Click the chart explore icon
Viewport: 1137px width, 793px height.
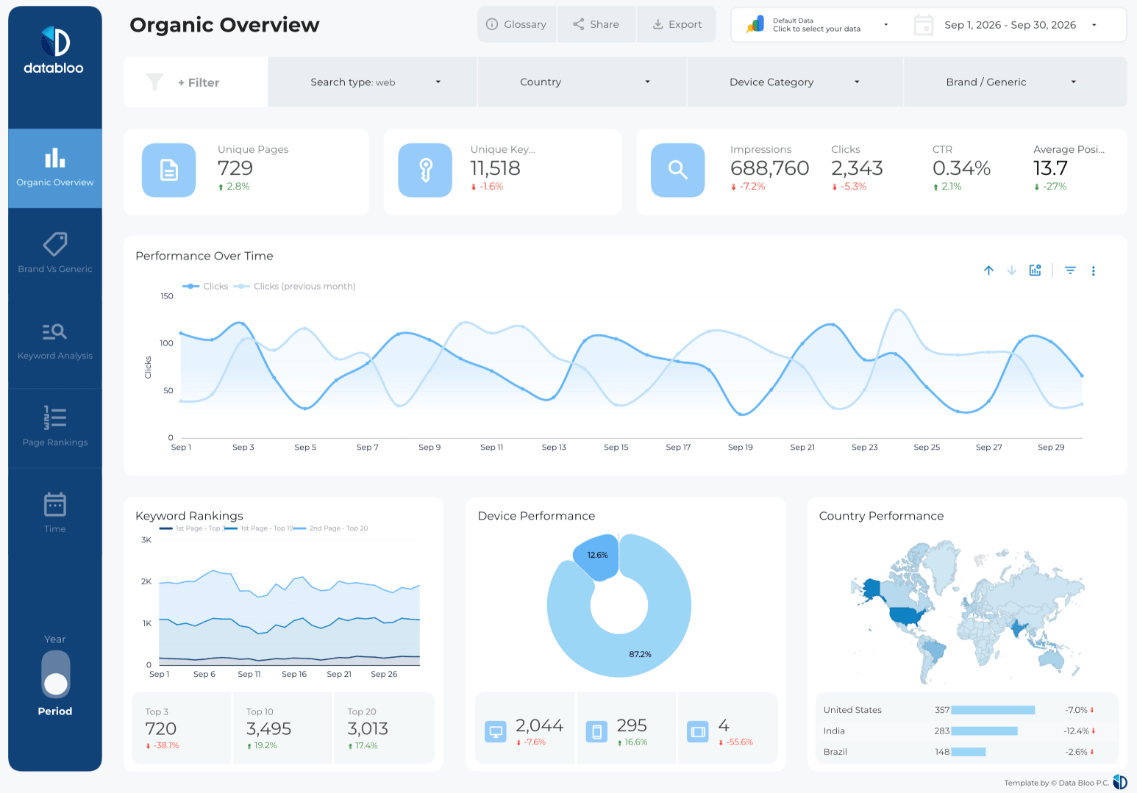pos(1035,270)
